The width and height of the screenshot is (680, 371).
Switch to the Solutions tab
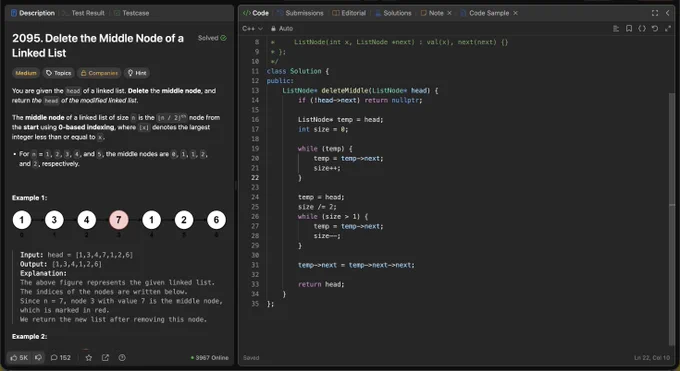(x=393, y=13)
